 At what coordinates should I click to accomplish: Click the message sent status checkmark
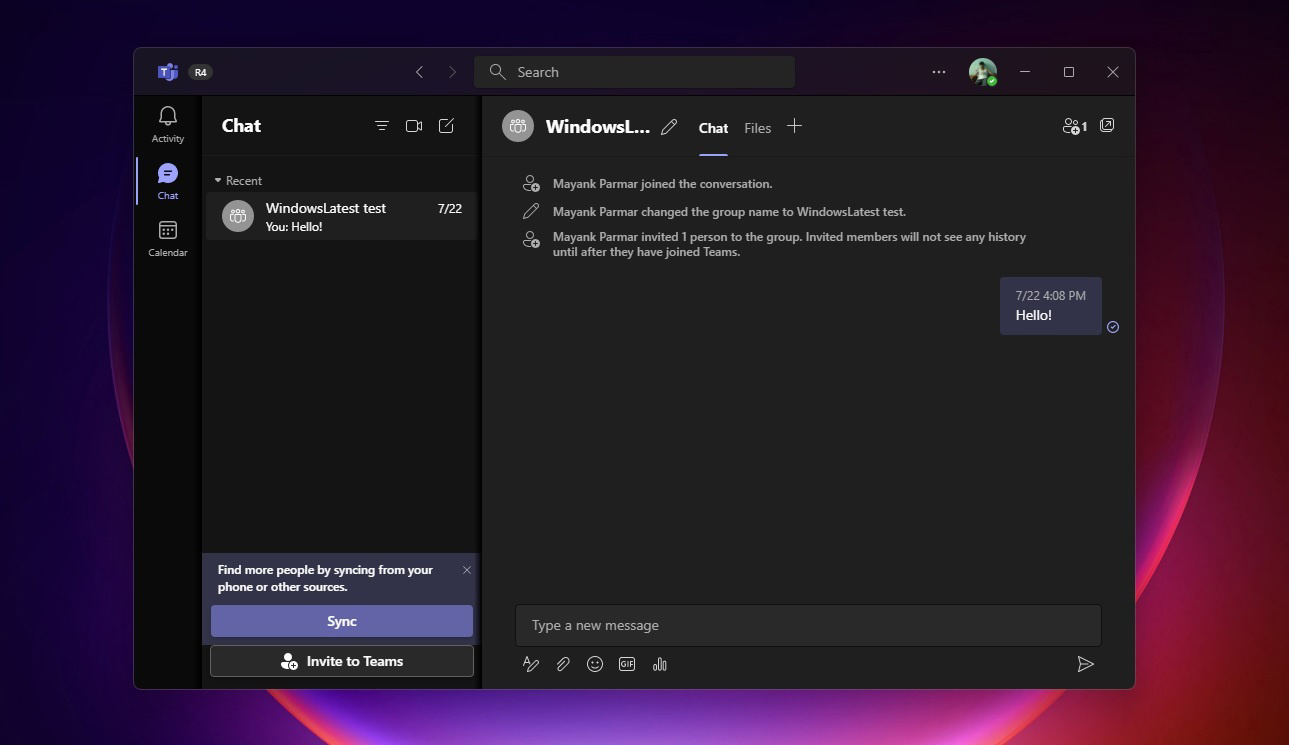pyautogui.click(x=1113, y=327)
